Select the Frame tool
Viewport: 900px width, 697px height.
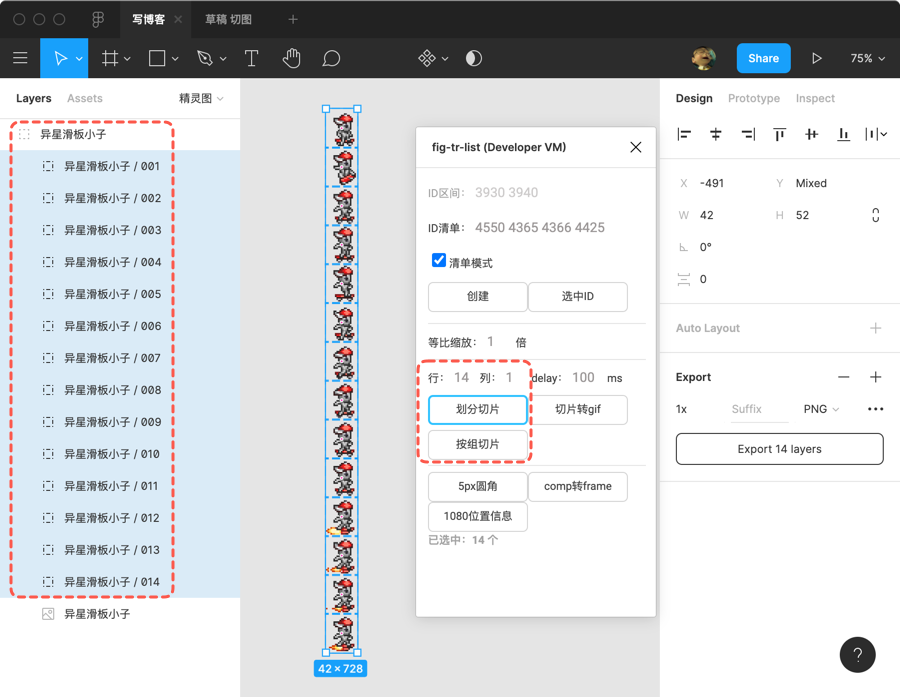[110, 58]
